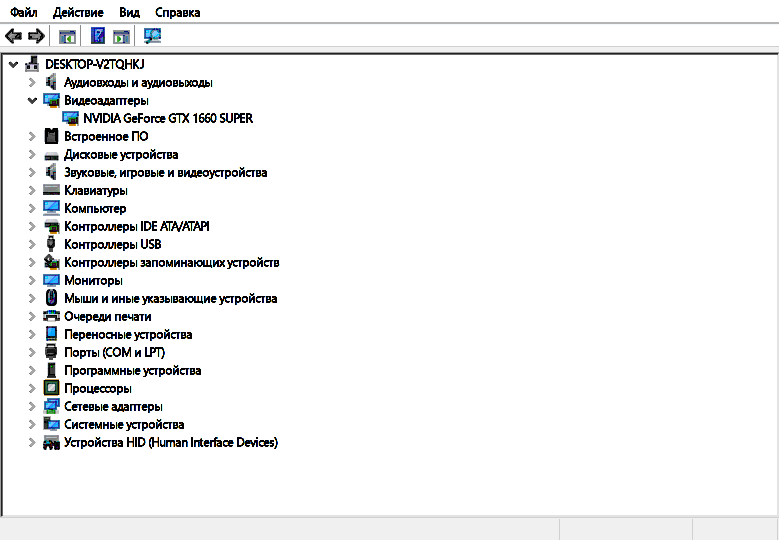
Task: Click the Контроллеры USB plug icon
Action: pos(51,244)
